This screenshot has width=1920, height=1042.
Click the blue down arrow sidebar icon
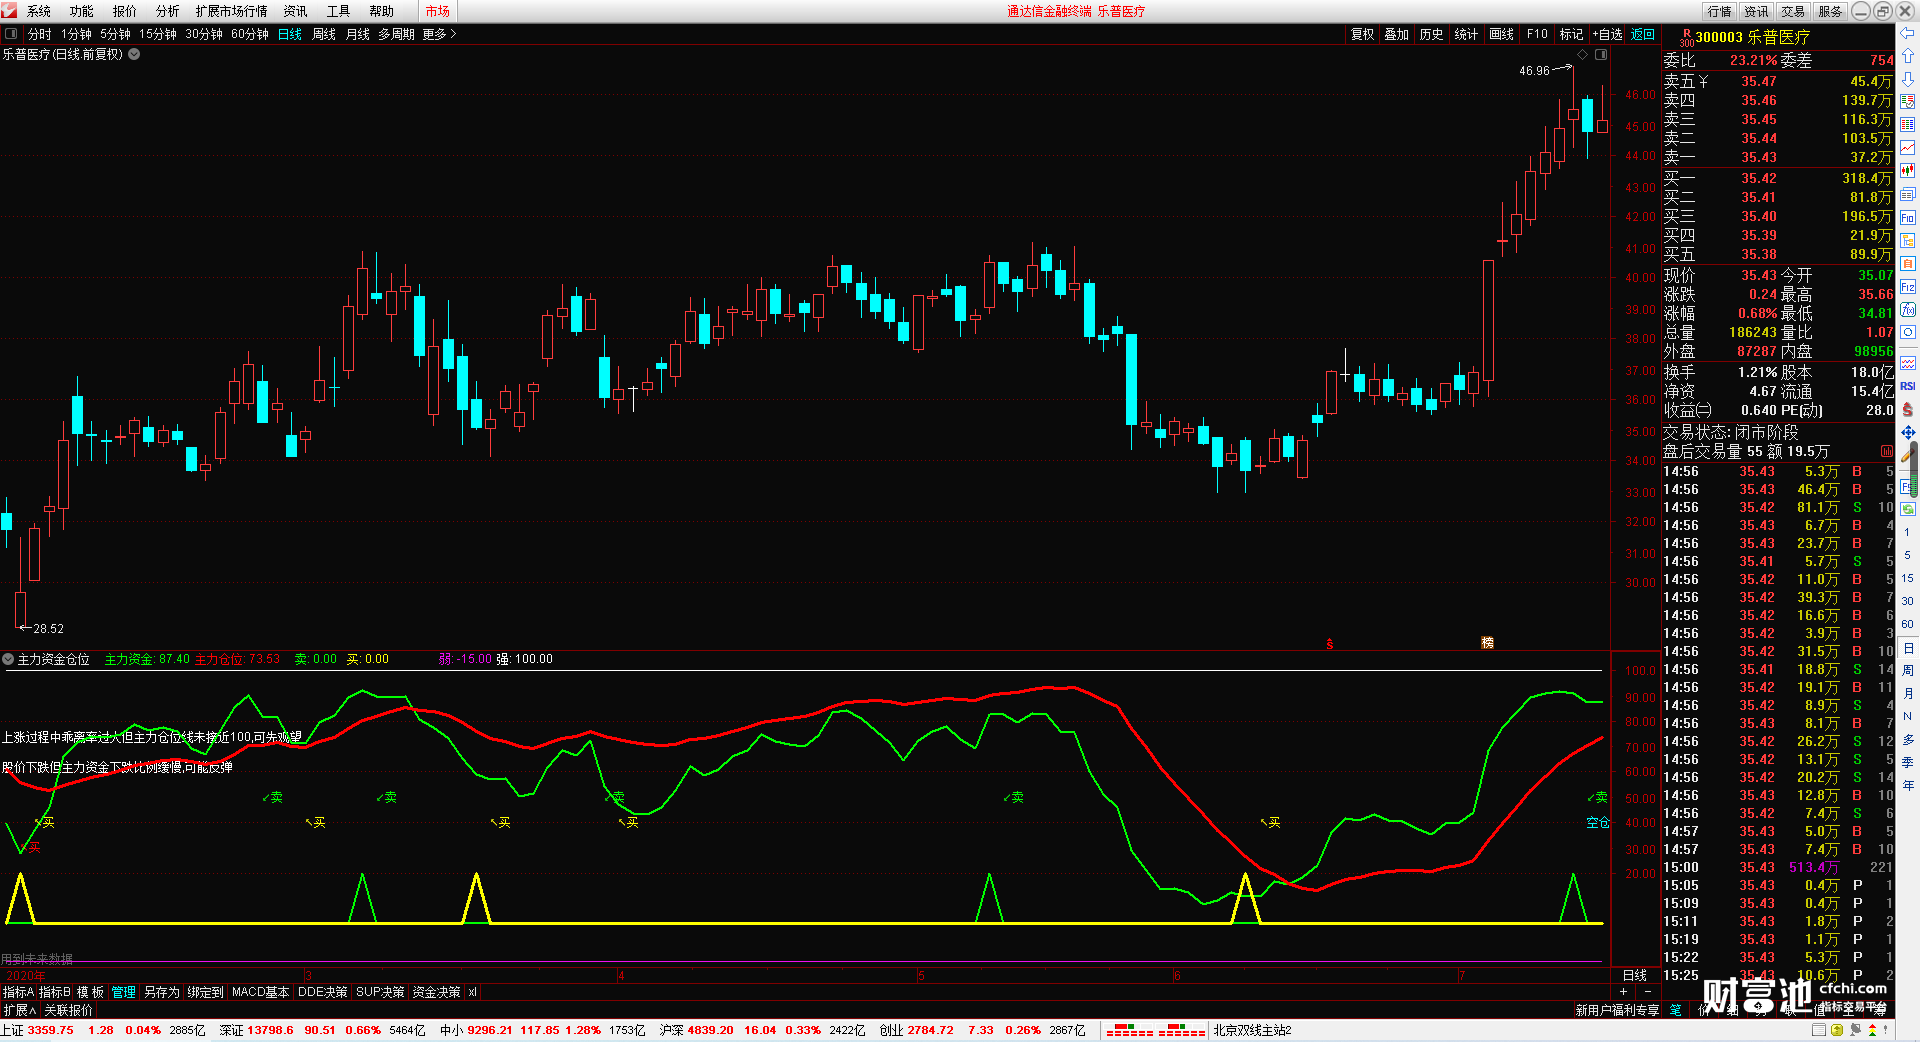1908,79
